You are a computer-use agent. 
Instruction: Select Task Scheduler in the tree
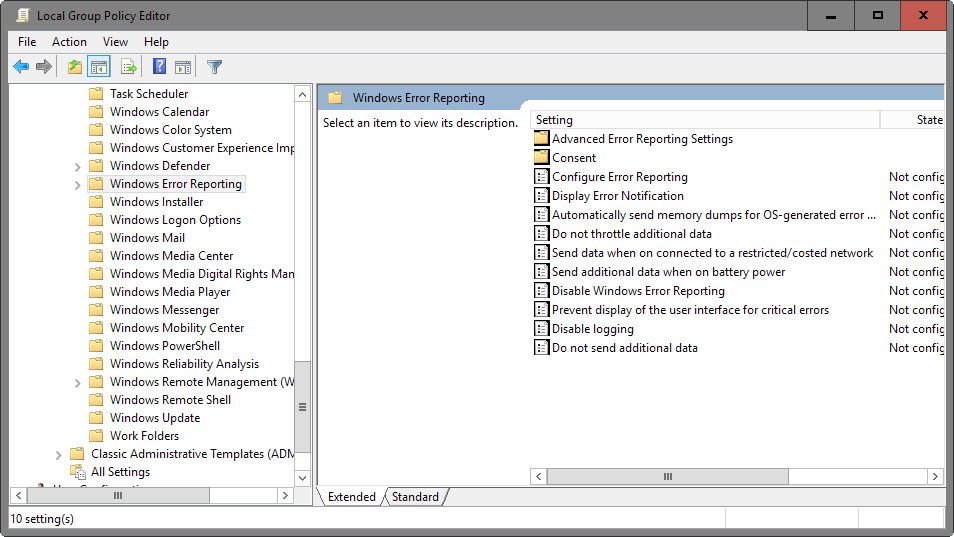click(149, 94)
